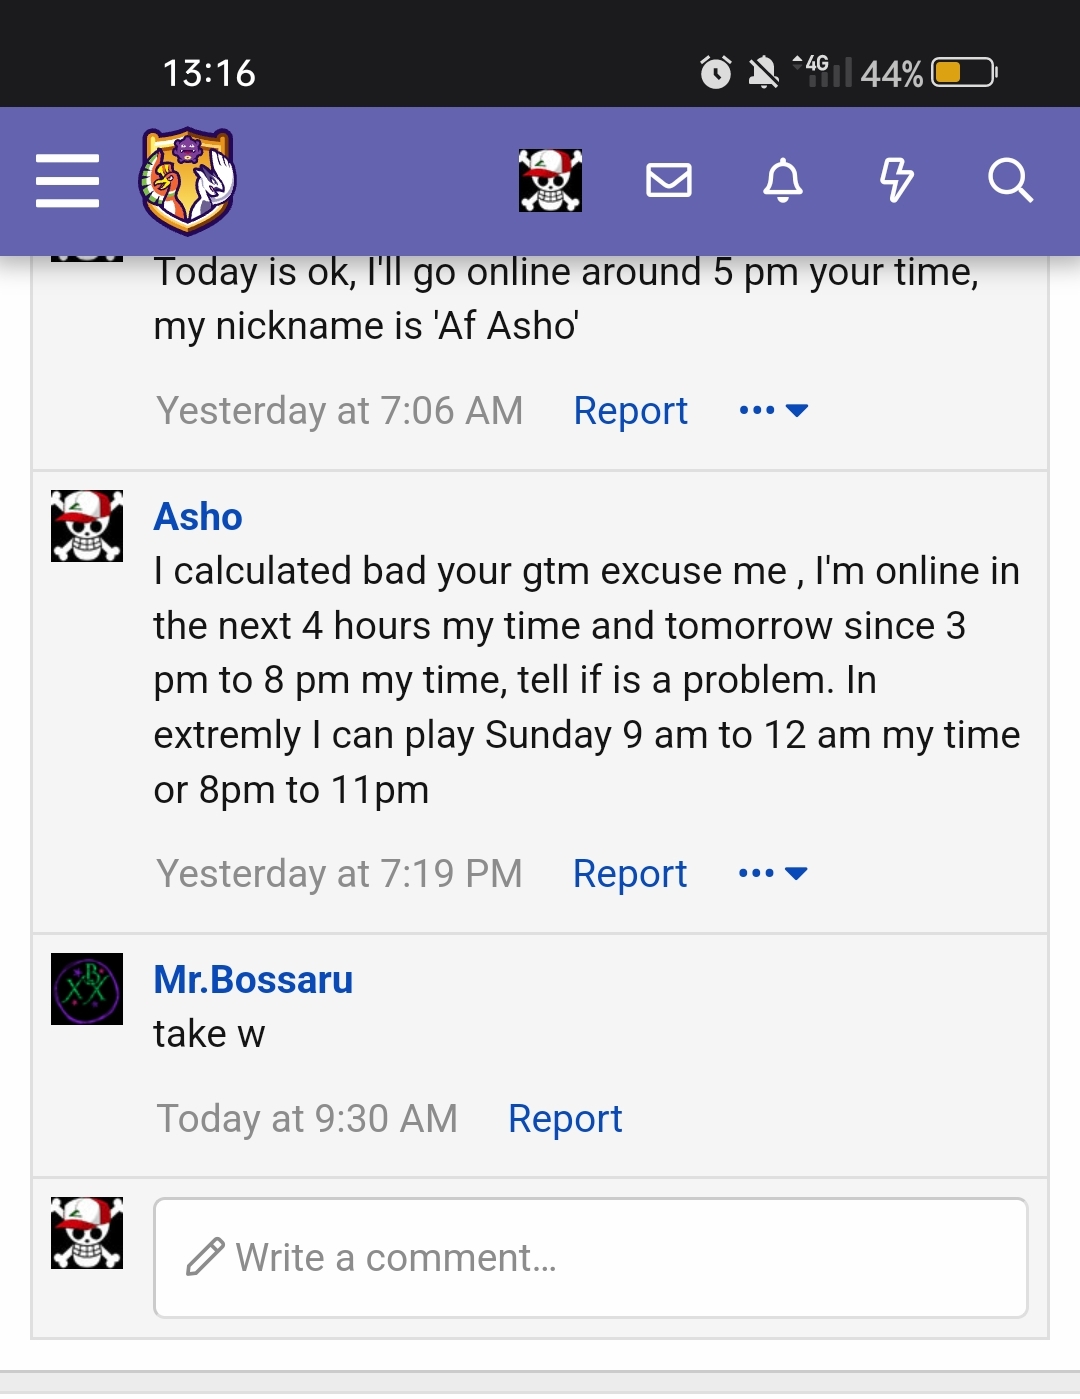Open the hamburger navigation menu
The width and height of the screenshot is (1080, 1399).
tap(67, 181)
